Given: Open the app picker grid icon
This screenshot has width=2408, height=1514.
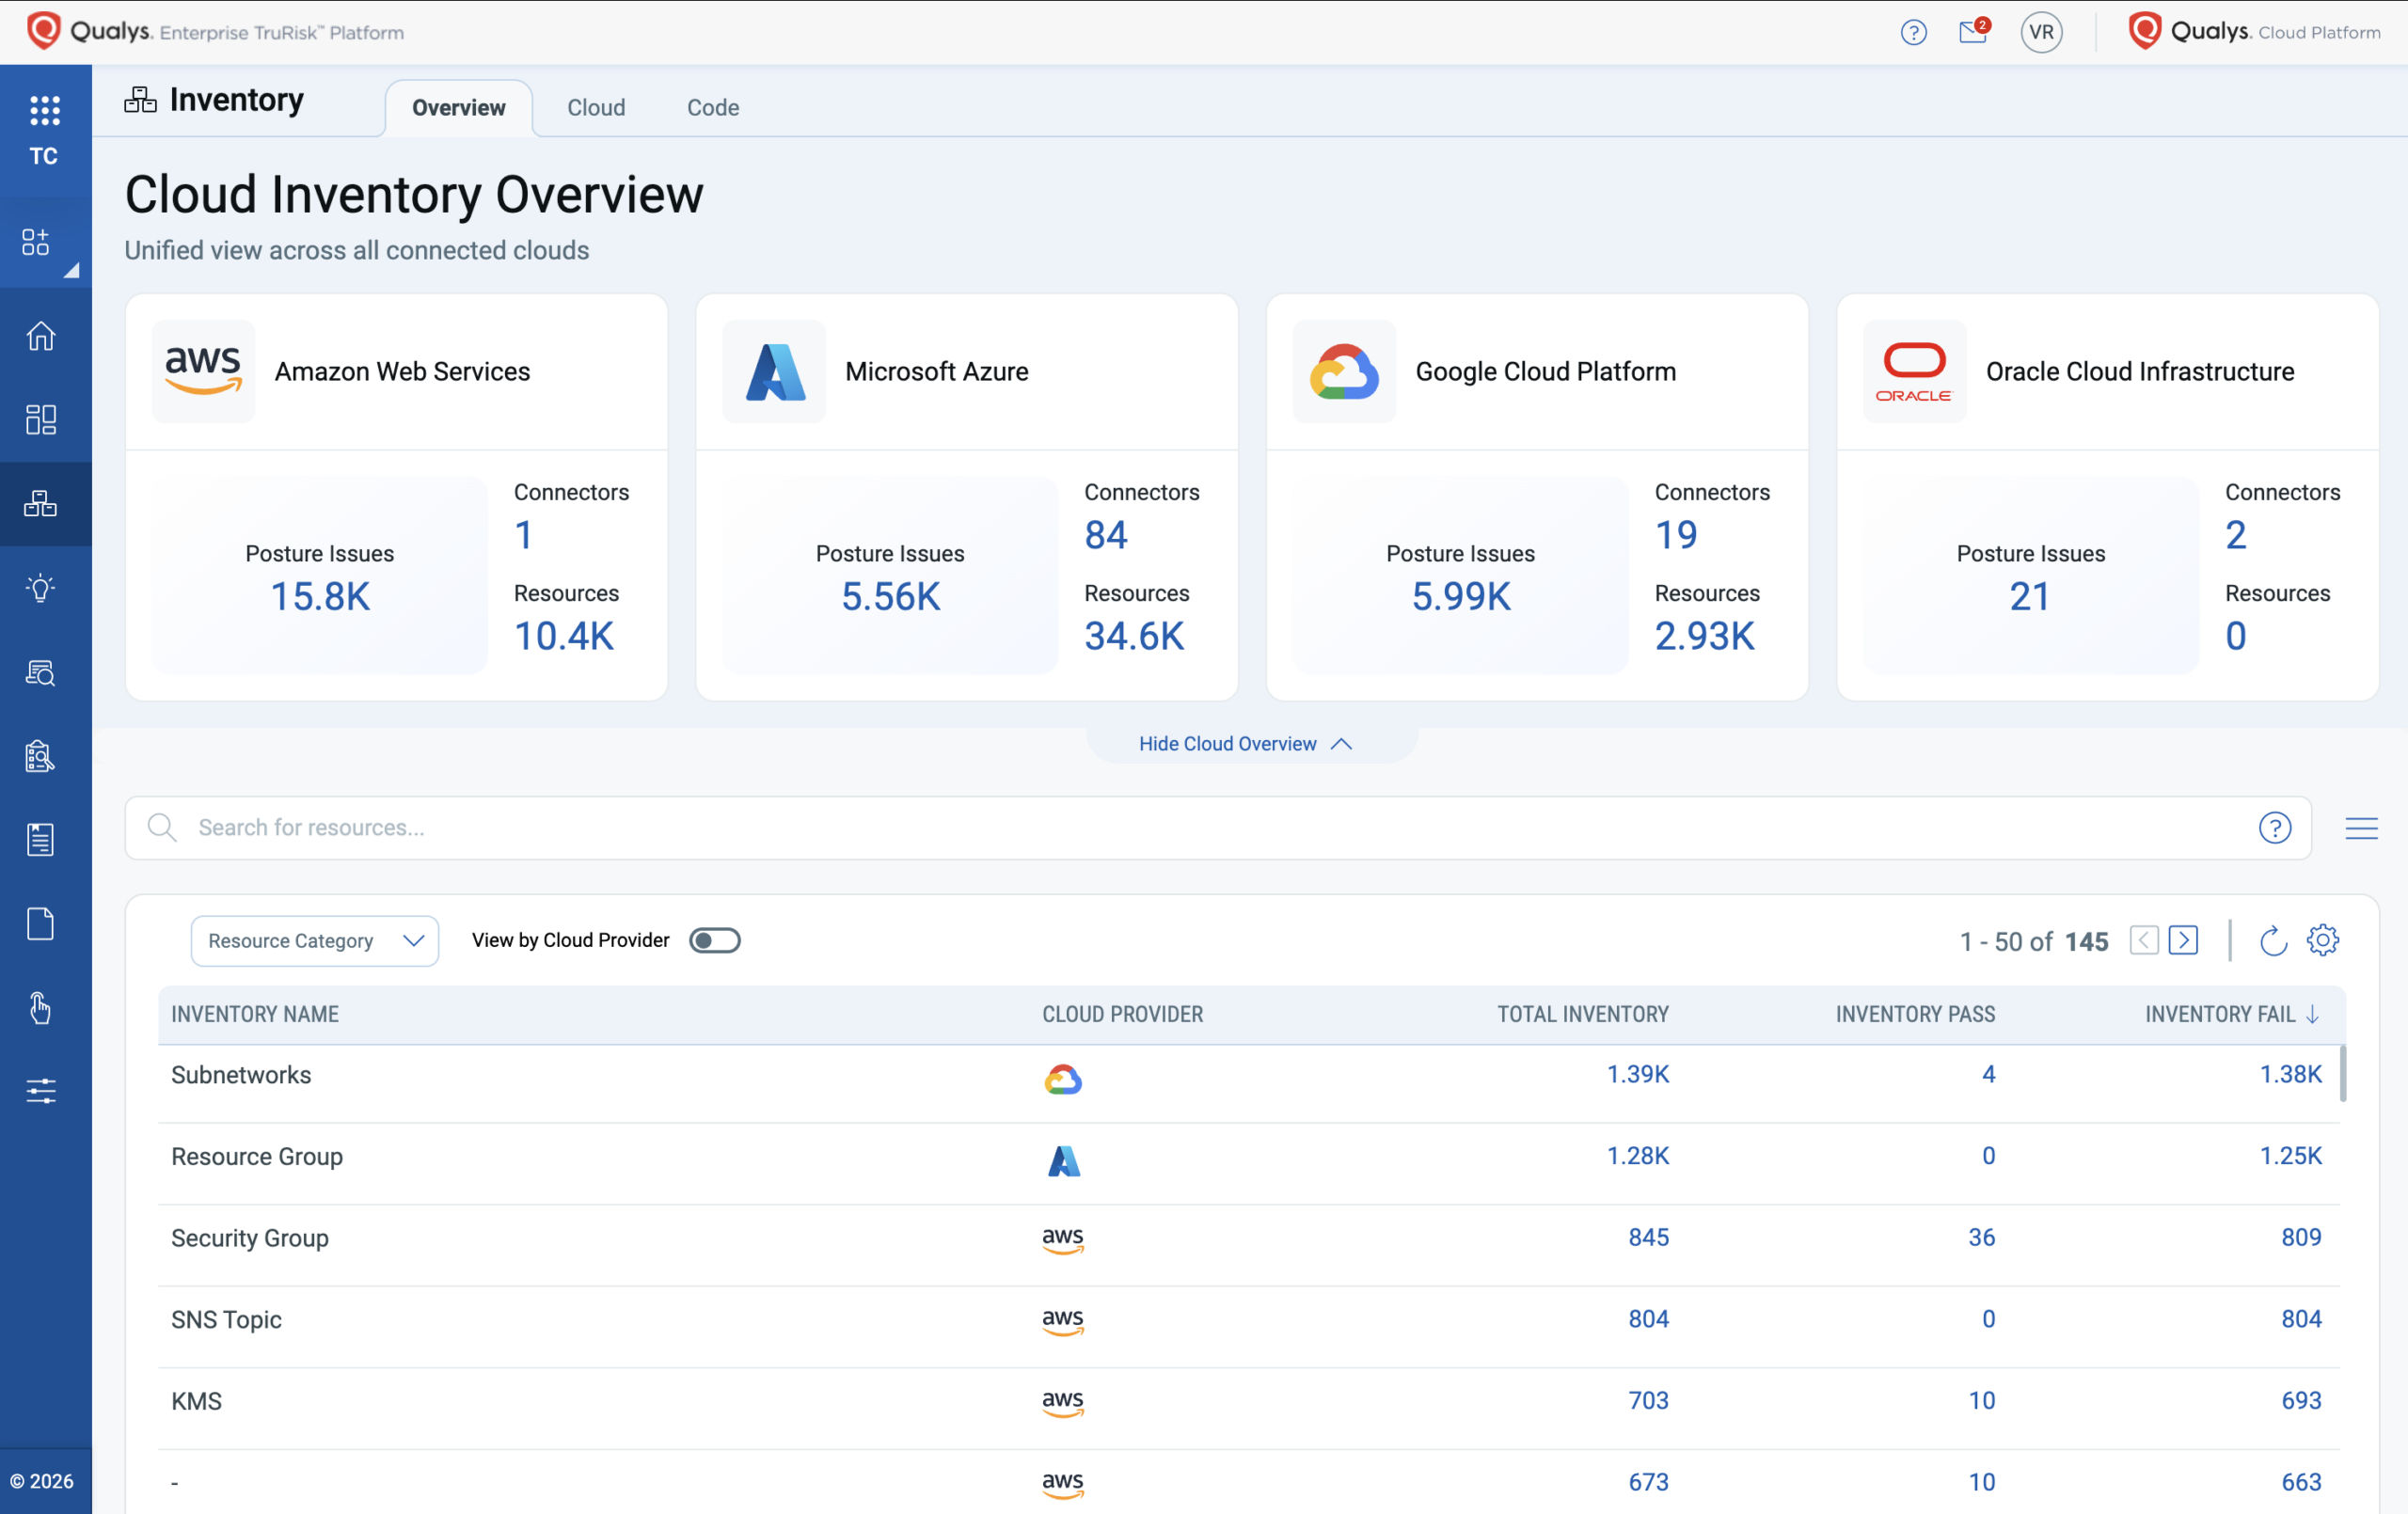Looking at the screenshot, I should [44, 110].
